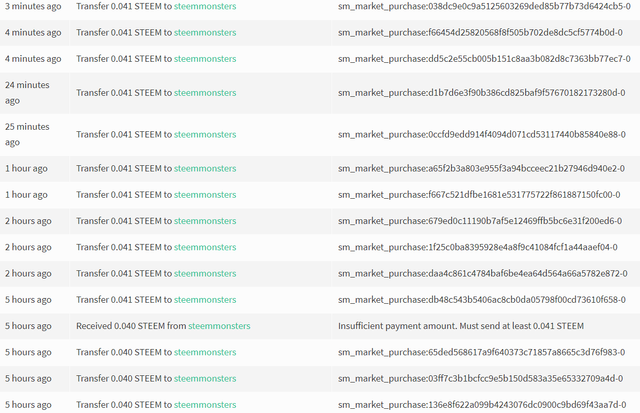Image resolution: width=640 pixels, height=413 pixels.
Task: Open steemmonsters link in the 24 minutes ago row
Action: [205, 93]
